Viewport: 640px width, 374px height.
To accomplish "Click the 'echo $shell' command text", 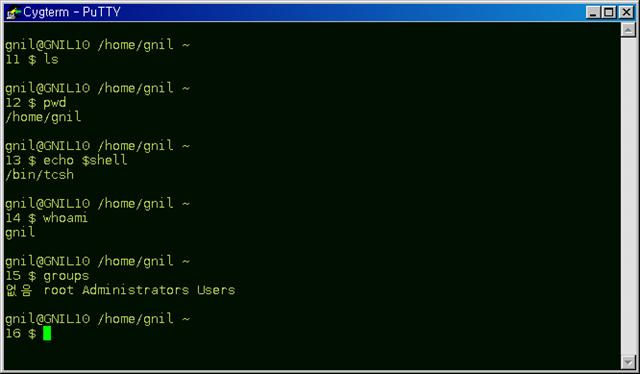I will click(x=85, y=160).
